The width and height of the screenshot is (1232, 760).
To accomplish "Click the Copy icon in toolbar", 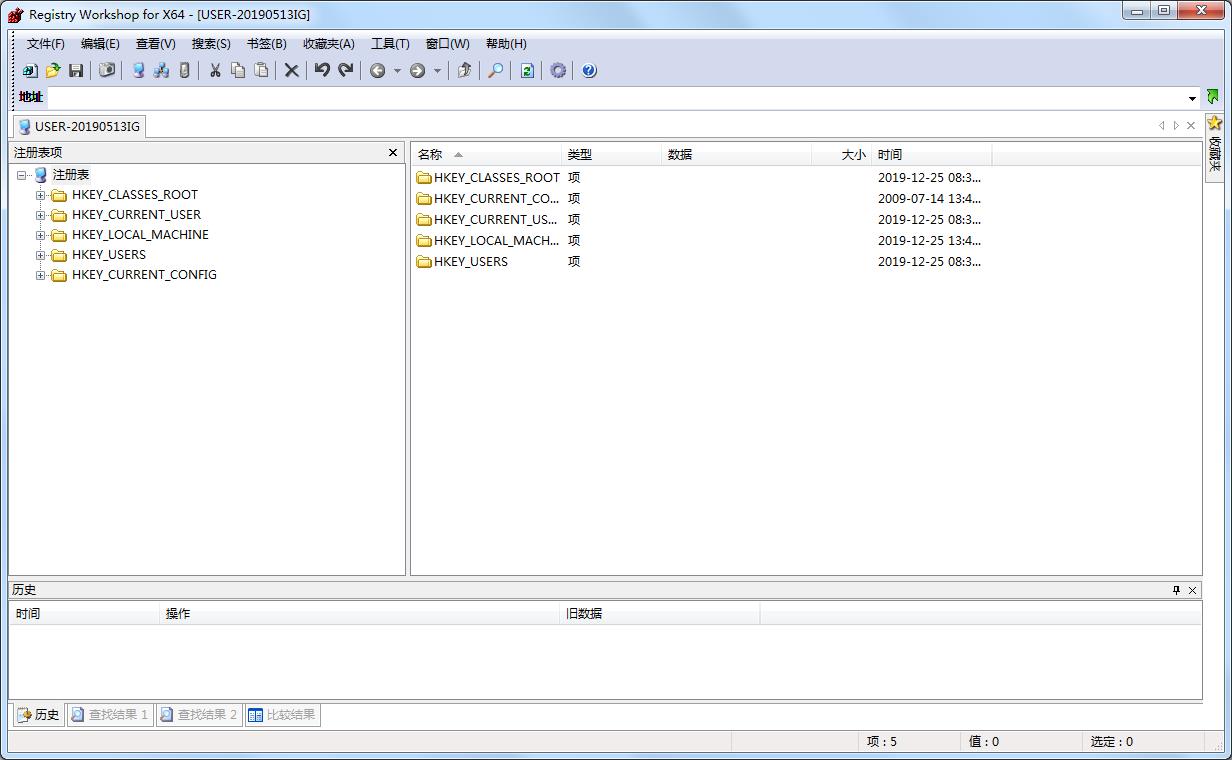I will click(x=238, y=71).
